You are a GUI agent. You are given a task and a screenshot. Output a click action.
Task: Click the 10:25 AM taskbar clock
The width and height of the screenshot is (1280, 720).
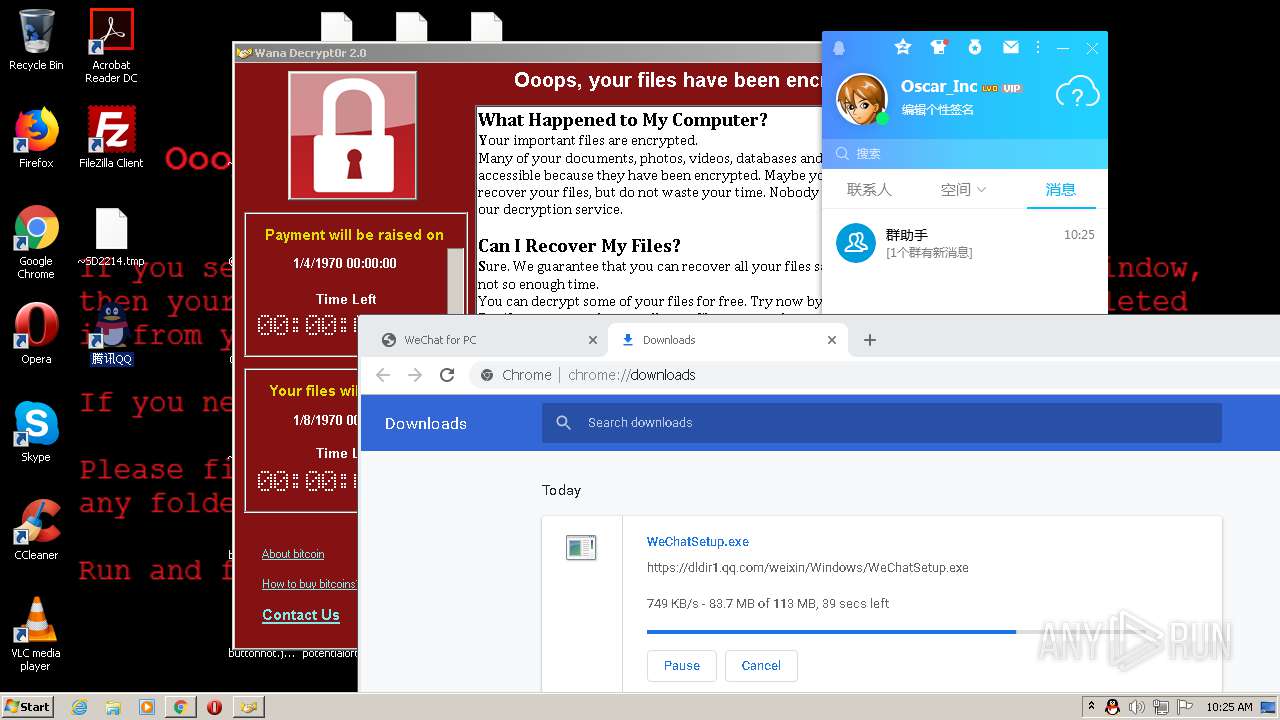[1230, 707]
